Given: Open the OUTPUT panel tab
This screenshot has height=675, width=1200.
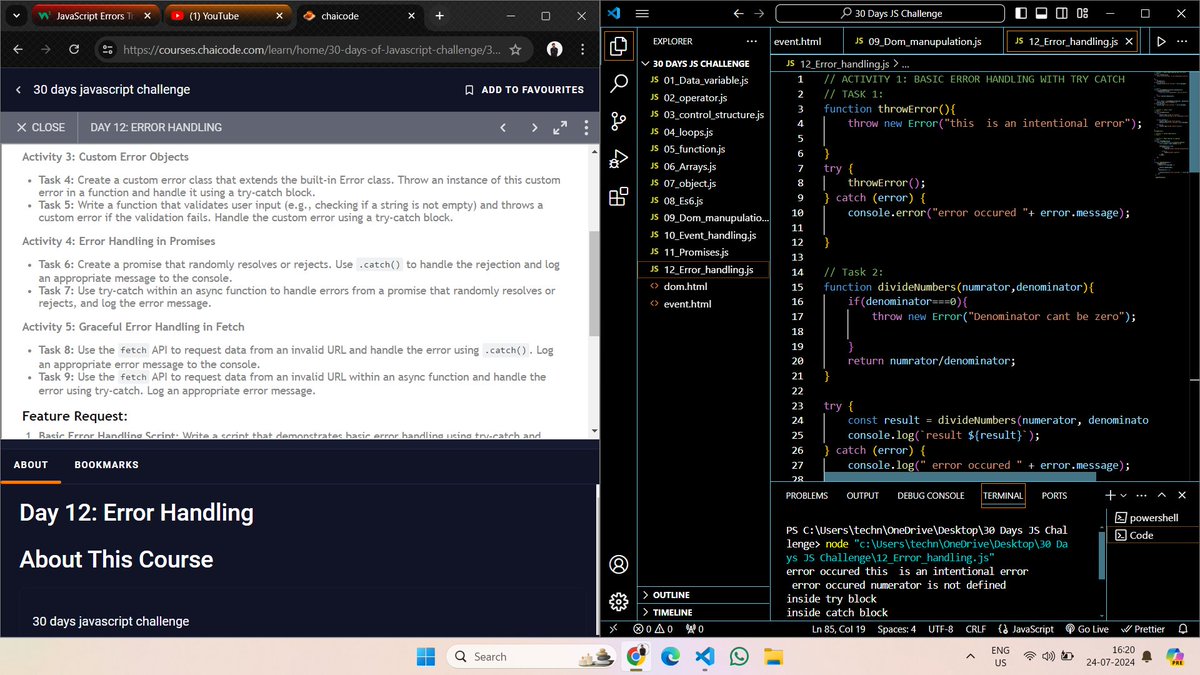Looking at the screenshot, I should [x=862, y=495].
